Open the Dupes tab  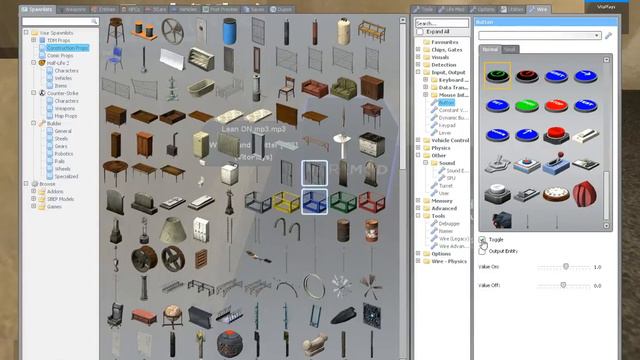281,9
